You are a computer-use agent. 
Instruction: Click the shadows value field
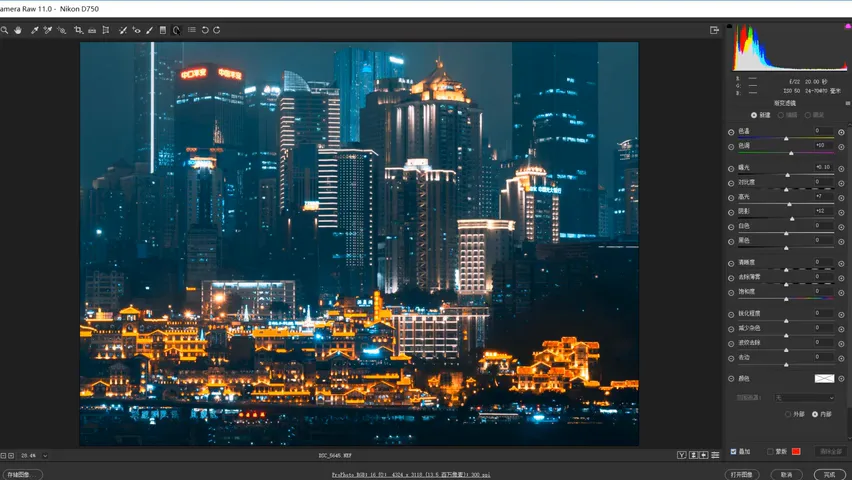click(x=823, y=211)
